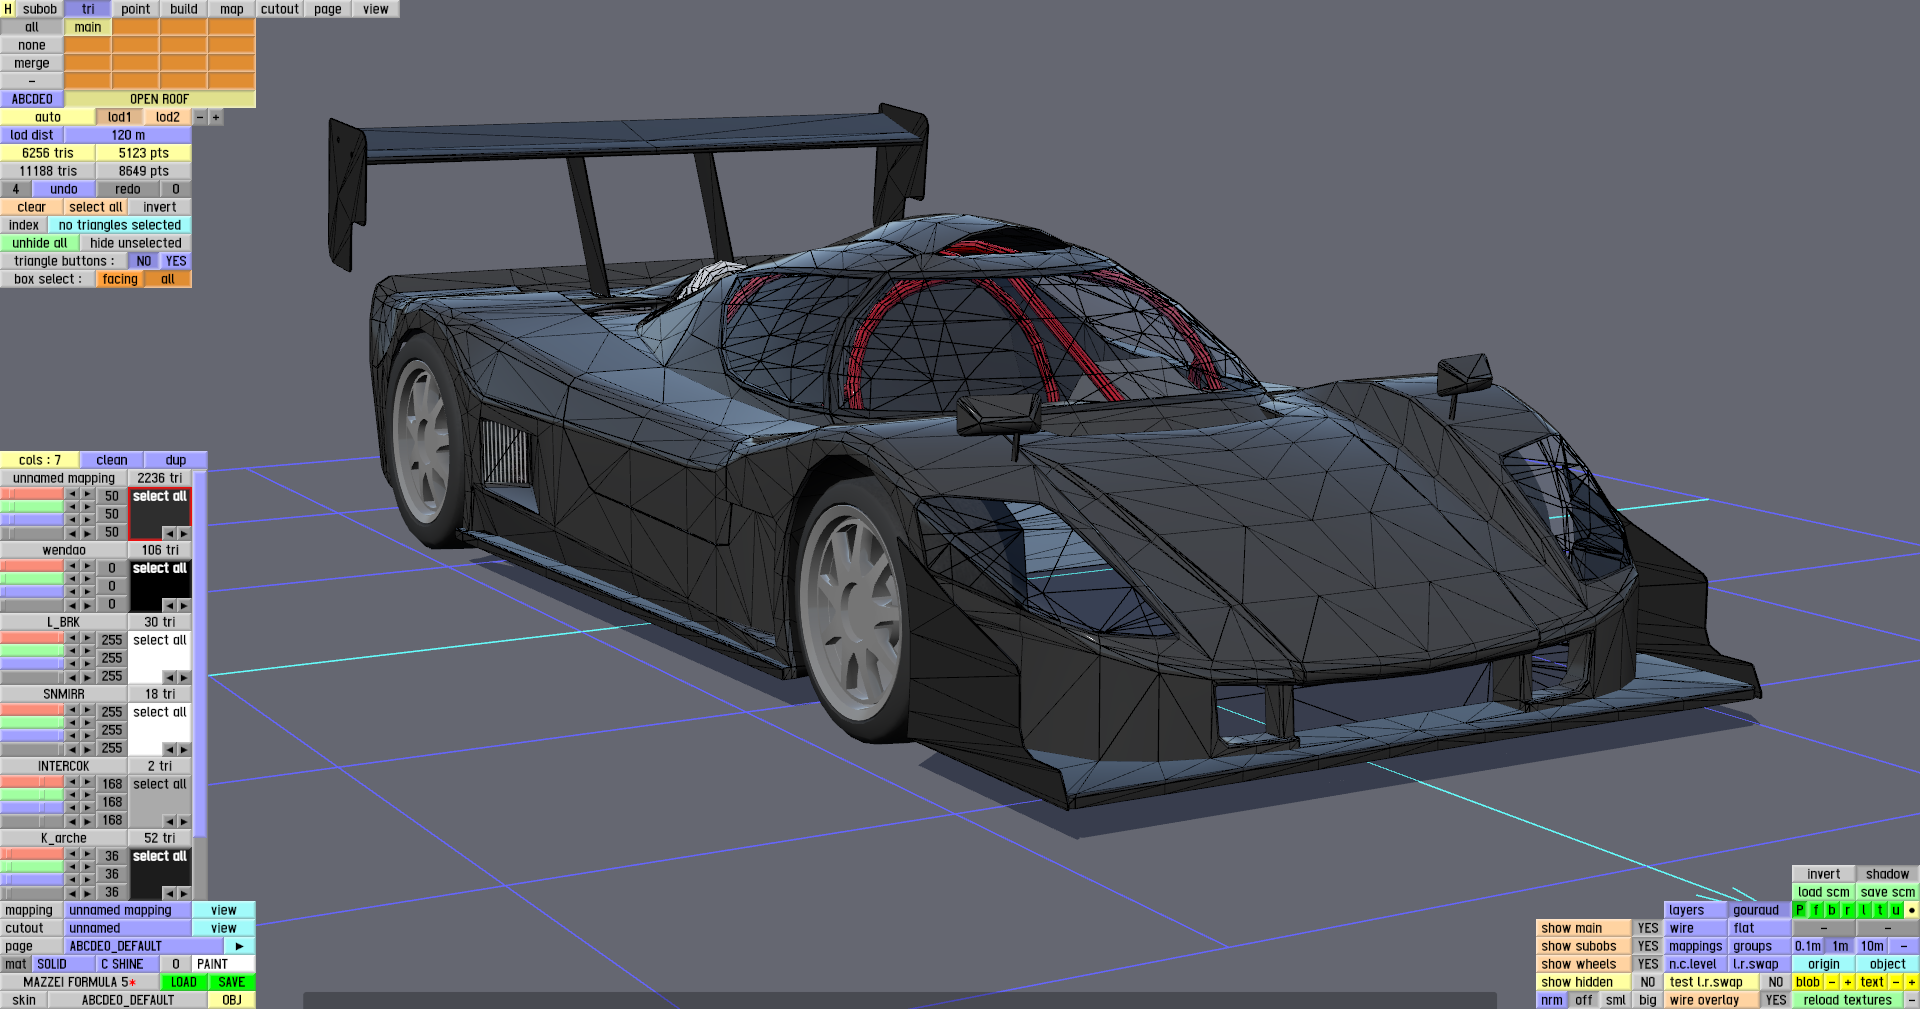Click the C SHINE material option
Screen dimensions: 1920x1009
128,964
